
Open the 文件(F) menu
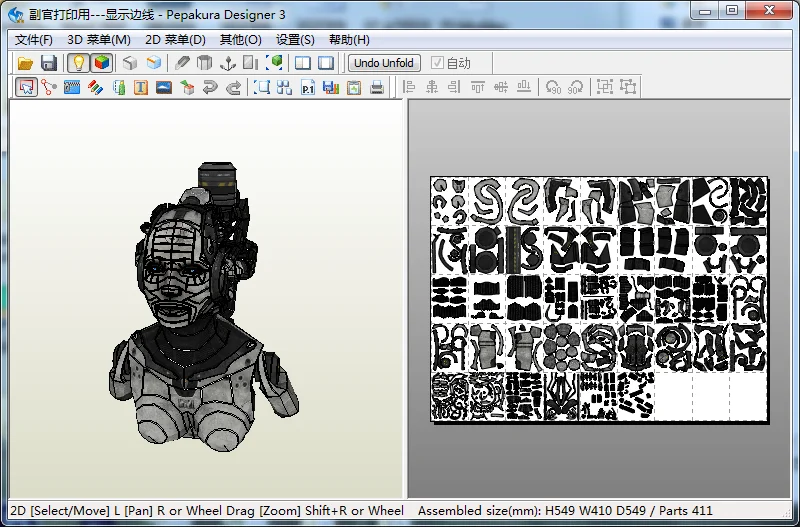tap(34, 40)
